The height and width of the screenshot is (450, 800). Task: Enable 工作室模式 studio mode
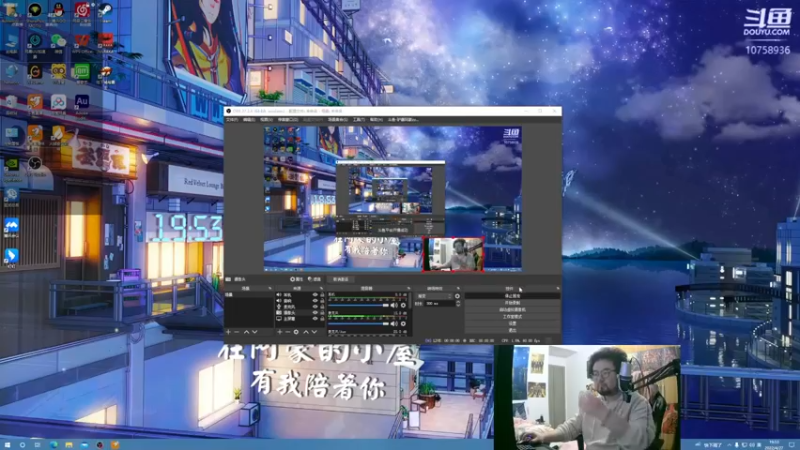click(512, 316)
